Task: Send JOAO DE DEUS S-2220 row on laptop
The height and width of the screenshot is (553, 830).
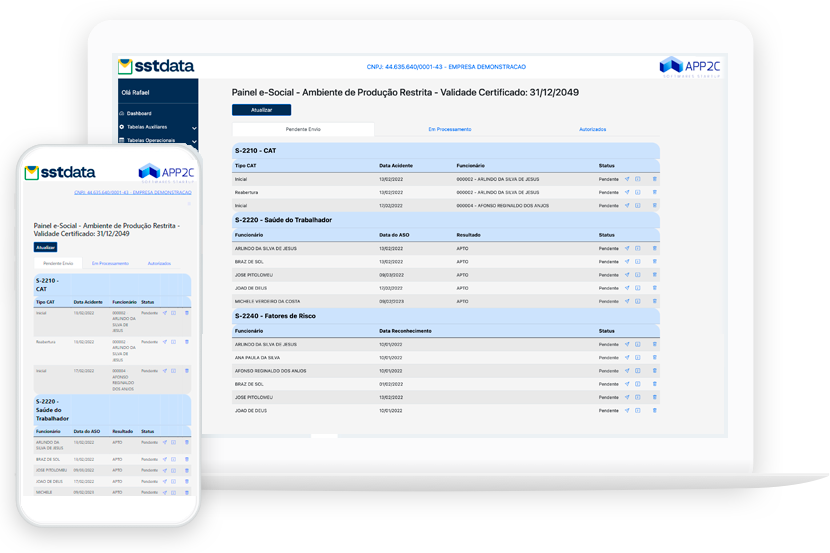Action: point(627,288)
